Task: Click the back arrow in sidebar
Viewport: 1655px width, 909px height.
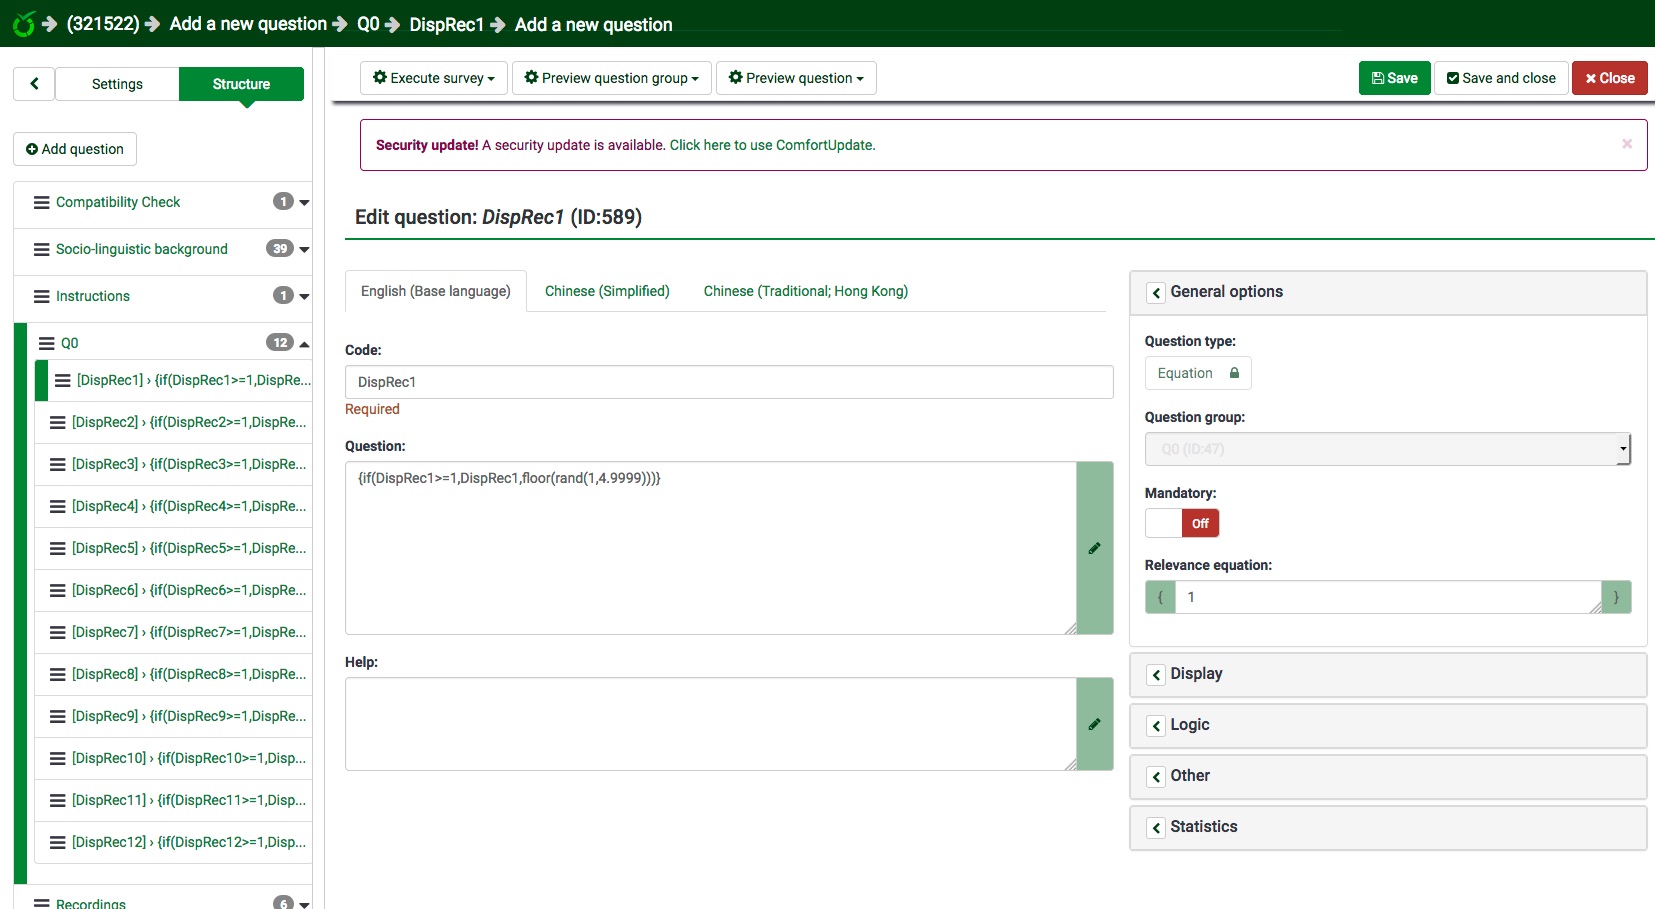Action: coord(34,84)
